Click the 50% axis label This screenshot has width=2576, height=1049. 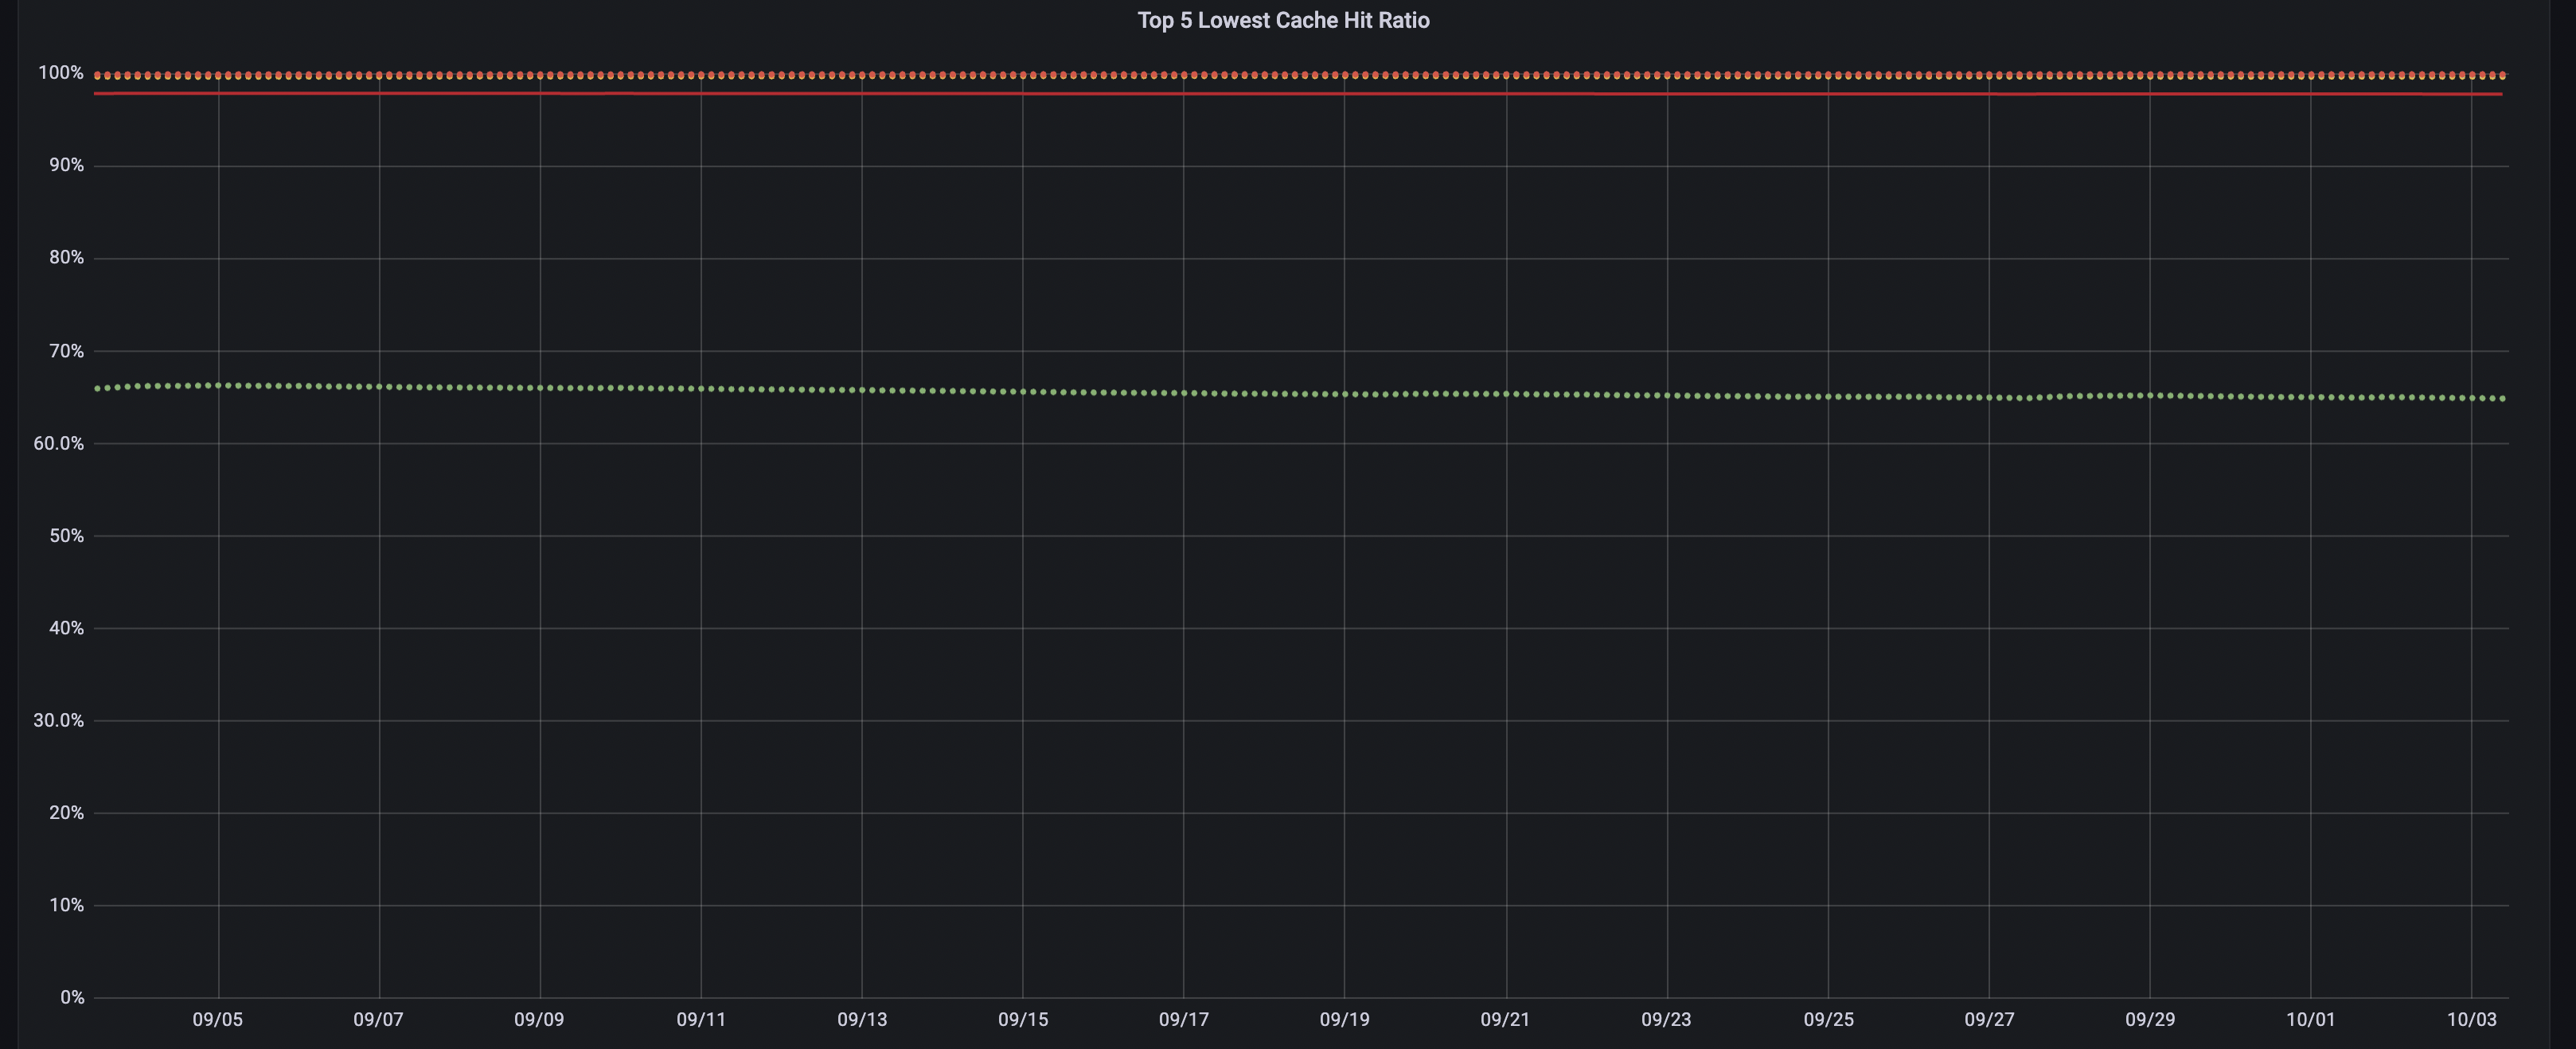pyautogui.click(x=67, y=535)
